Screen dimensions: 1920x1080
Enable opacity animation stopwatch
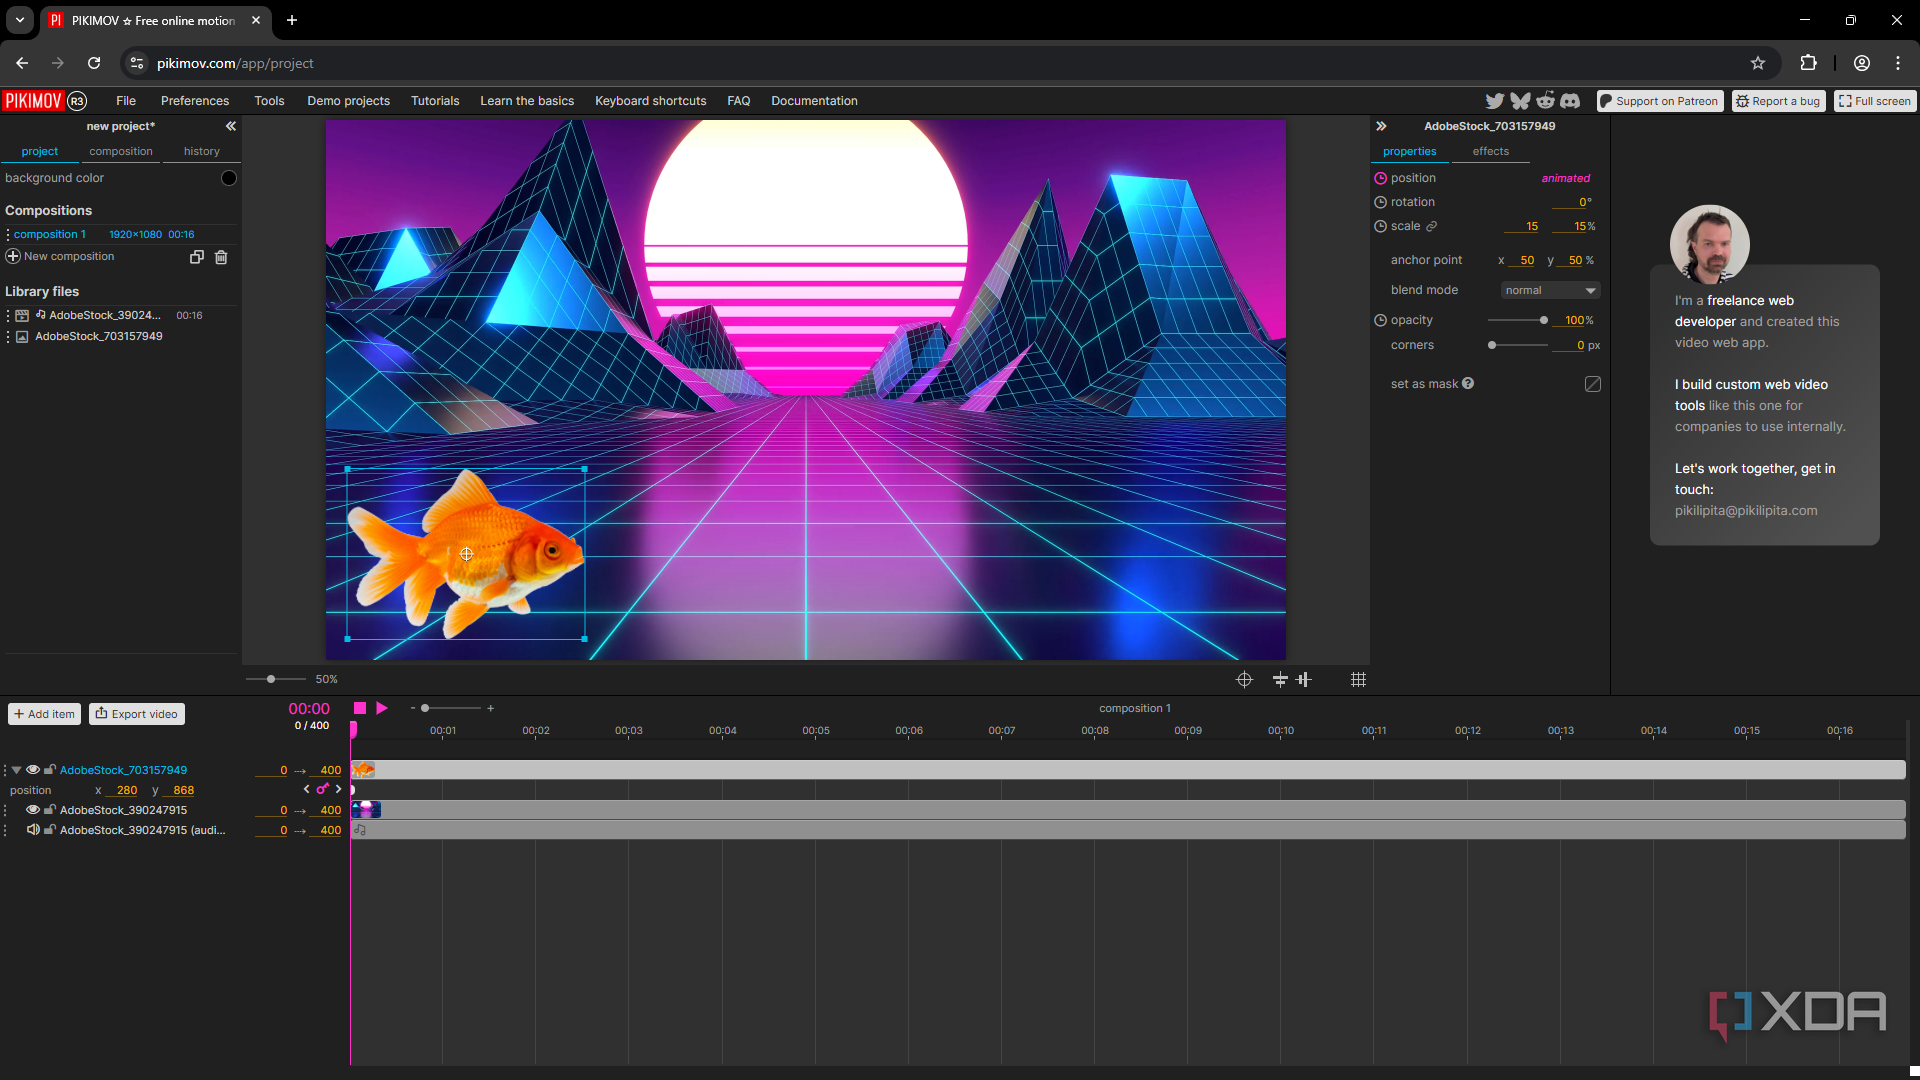[1380, 320]
